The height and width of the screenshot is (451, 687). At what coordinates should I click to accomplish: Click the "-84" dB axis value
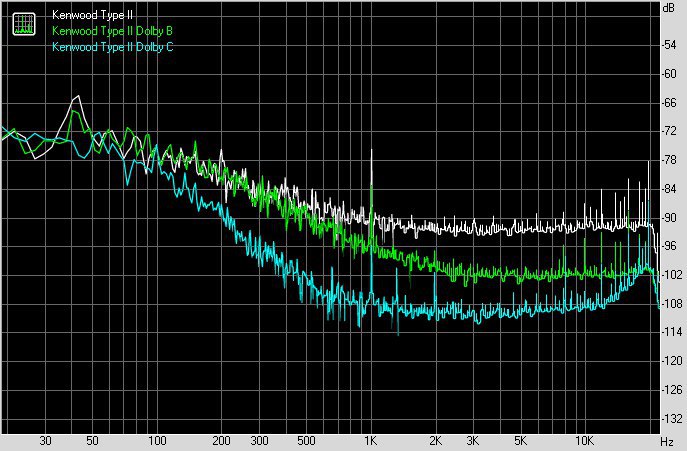(669, 189)
